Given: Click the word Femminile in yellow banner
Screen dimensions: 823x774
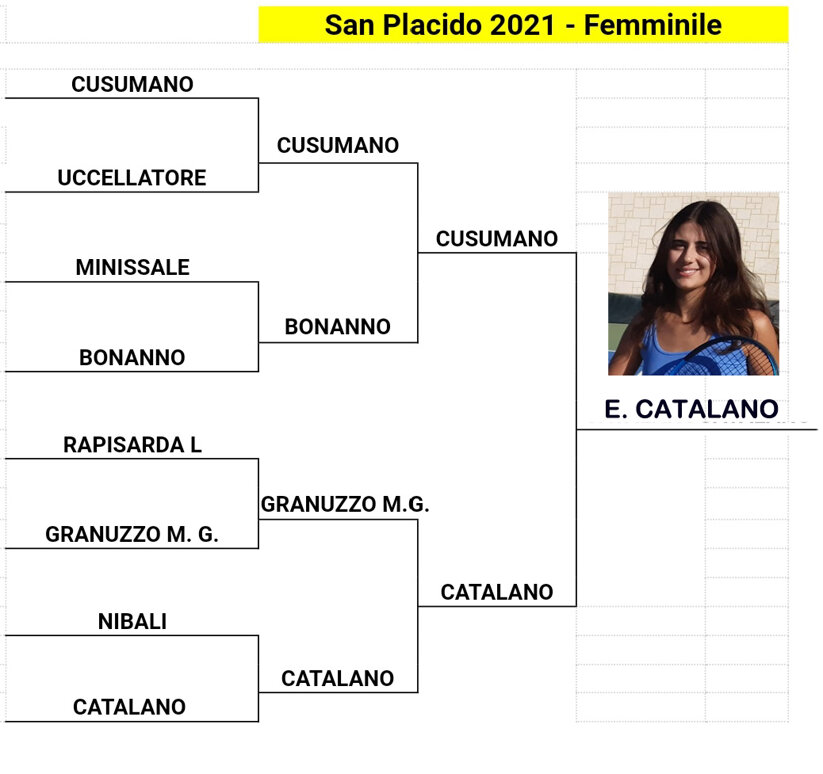Looking at the screenshot, I should tap(653, 25).
